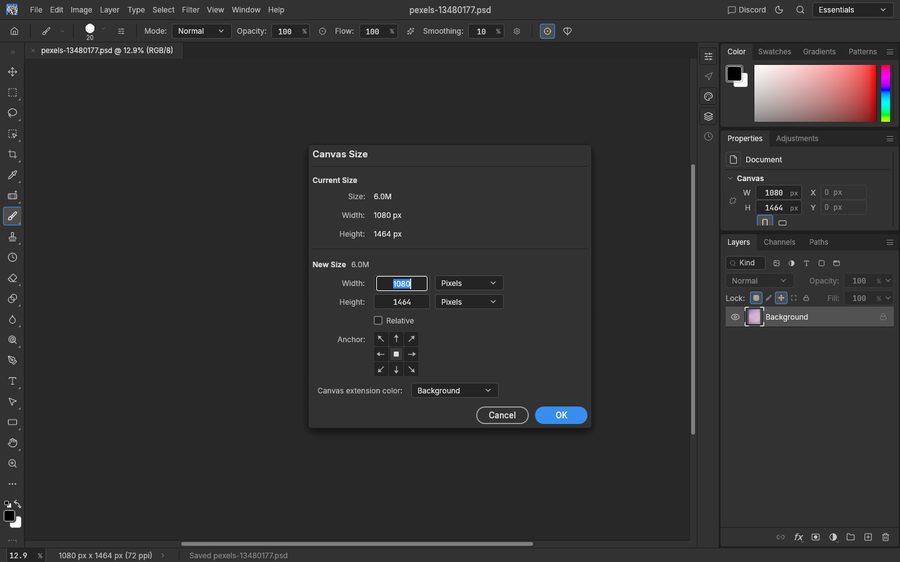
Task: Open the Layers dock panel icon
Action: point(708,117)
